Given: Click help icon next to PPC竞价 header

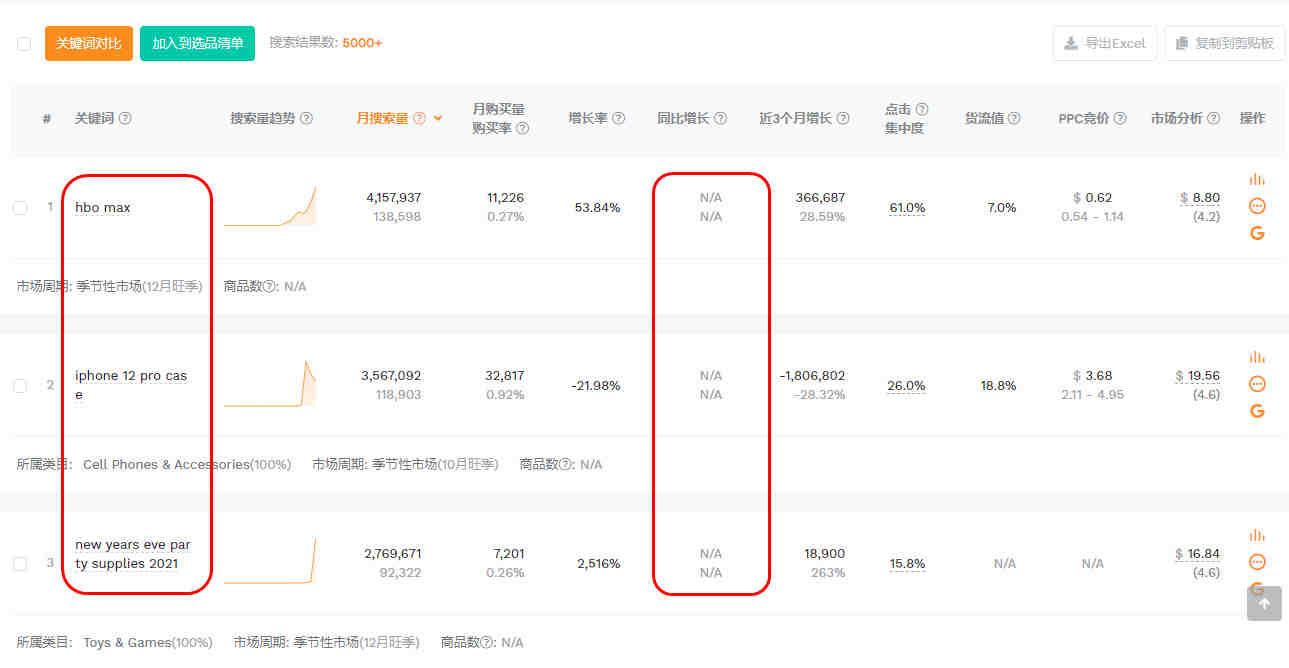Looking at the screenshot, I should point(1120,118).
